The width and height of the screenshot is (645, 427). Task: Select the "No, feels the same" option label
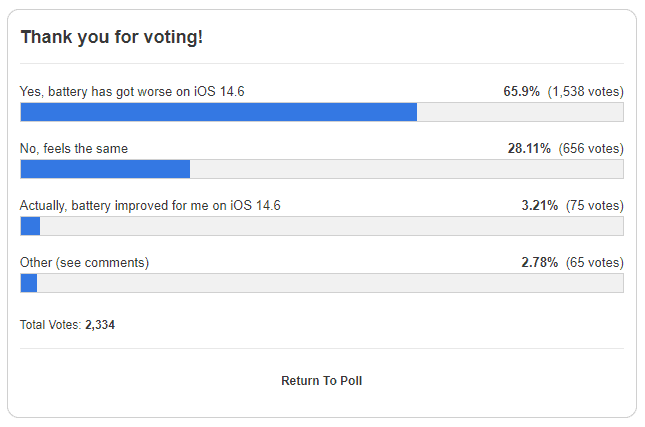pos(74,148)
